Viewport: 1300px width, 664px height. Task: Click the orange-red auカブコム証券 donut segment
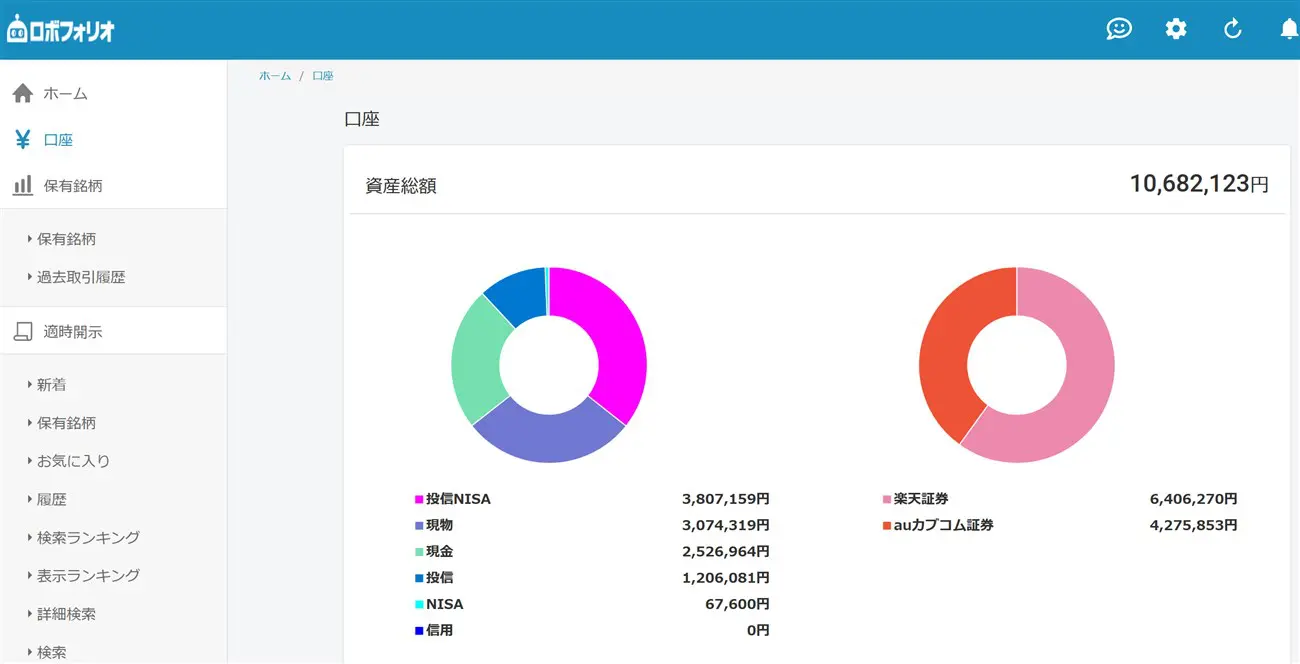(x=944, y=350)
